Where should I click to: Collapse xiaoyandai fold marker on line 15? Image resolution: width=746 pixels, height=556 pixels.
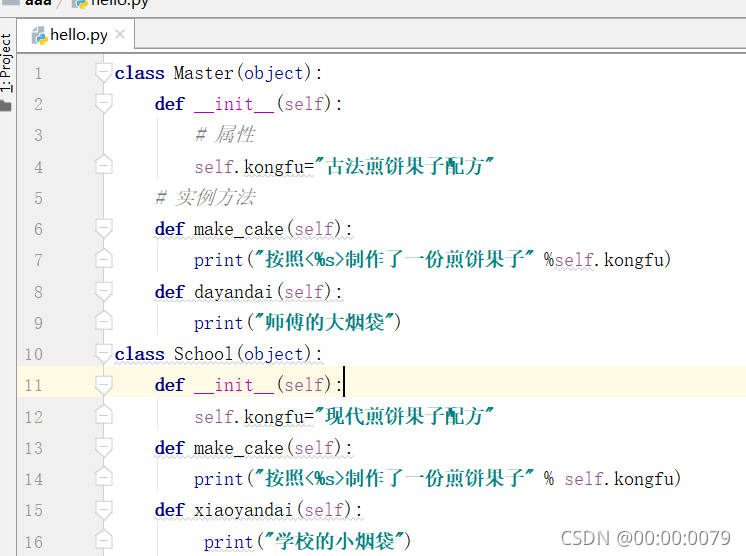point(103,510)
